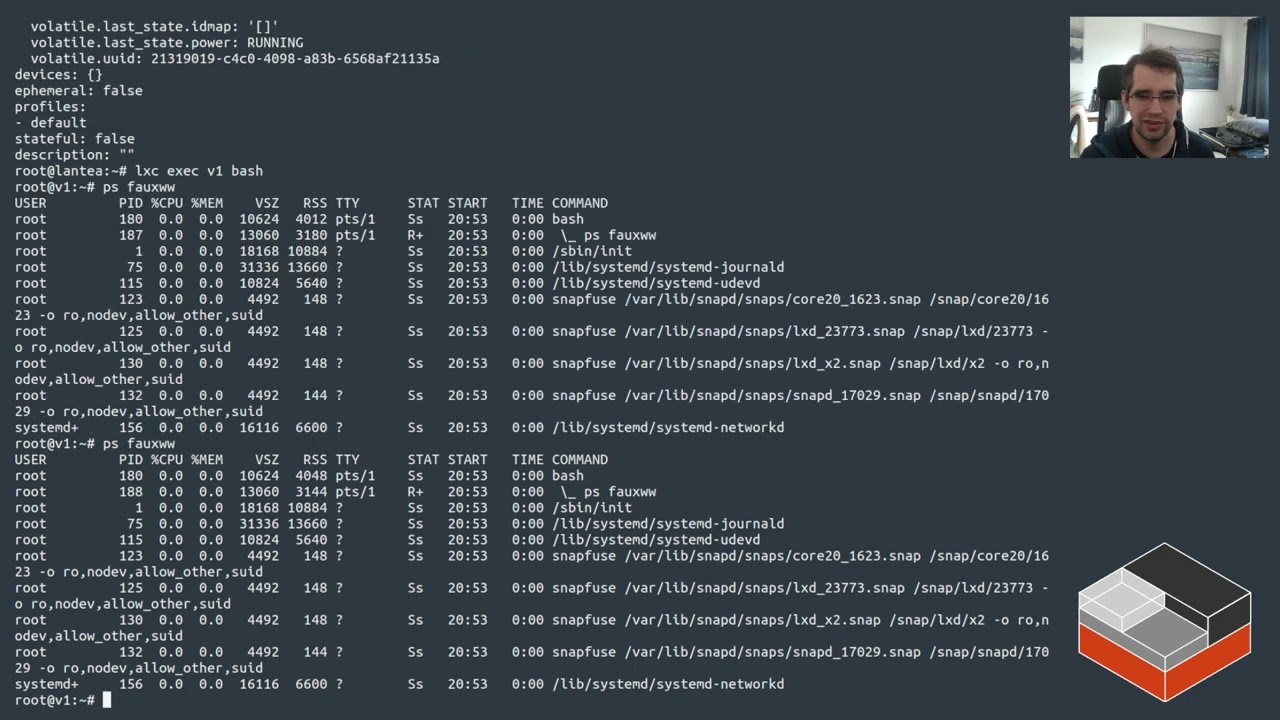
Task: Click the terminal cursor at the last prompt
Action: pos(107,700)
